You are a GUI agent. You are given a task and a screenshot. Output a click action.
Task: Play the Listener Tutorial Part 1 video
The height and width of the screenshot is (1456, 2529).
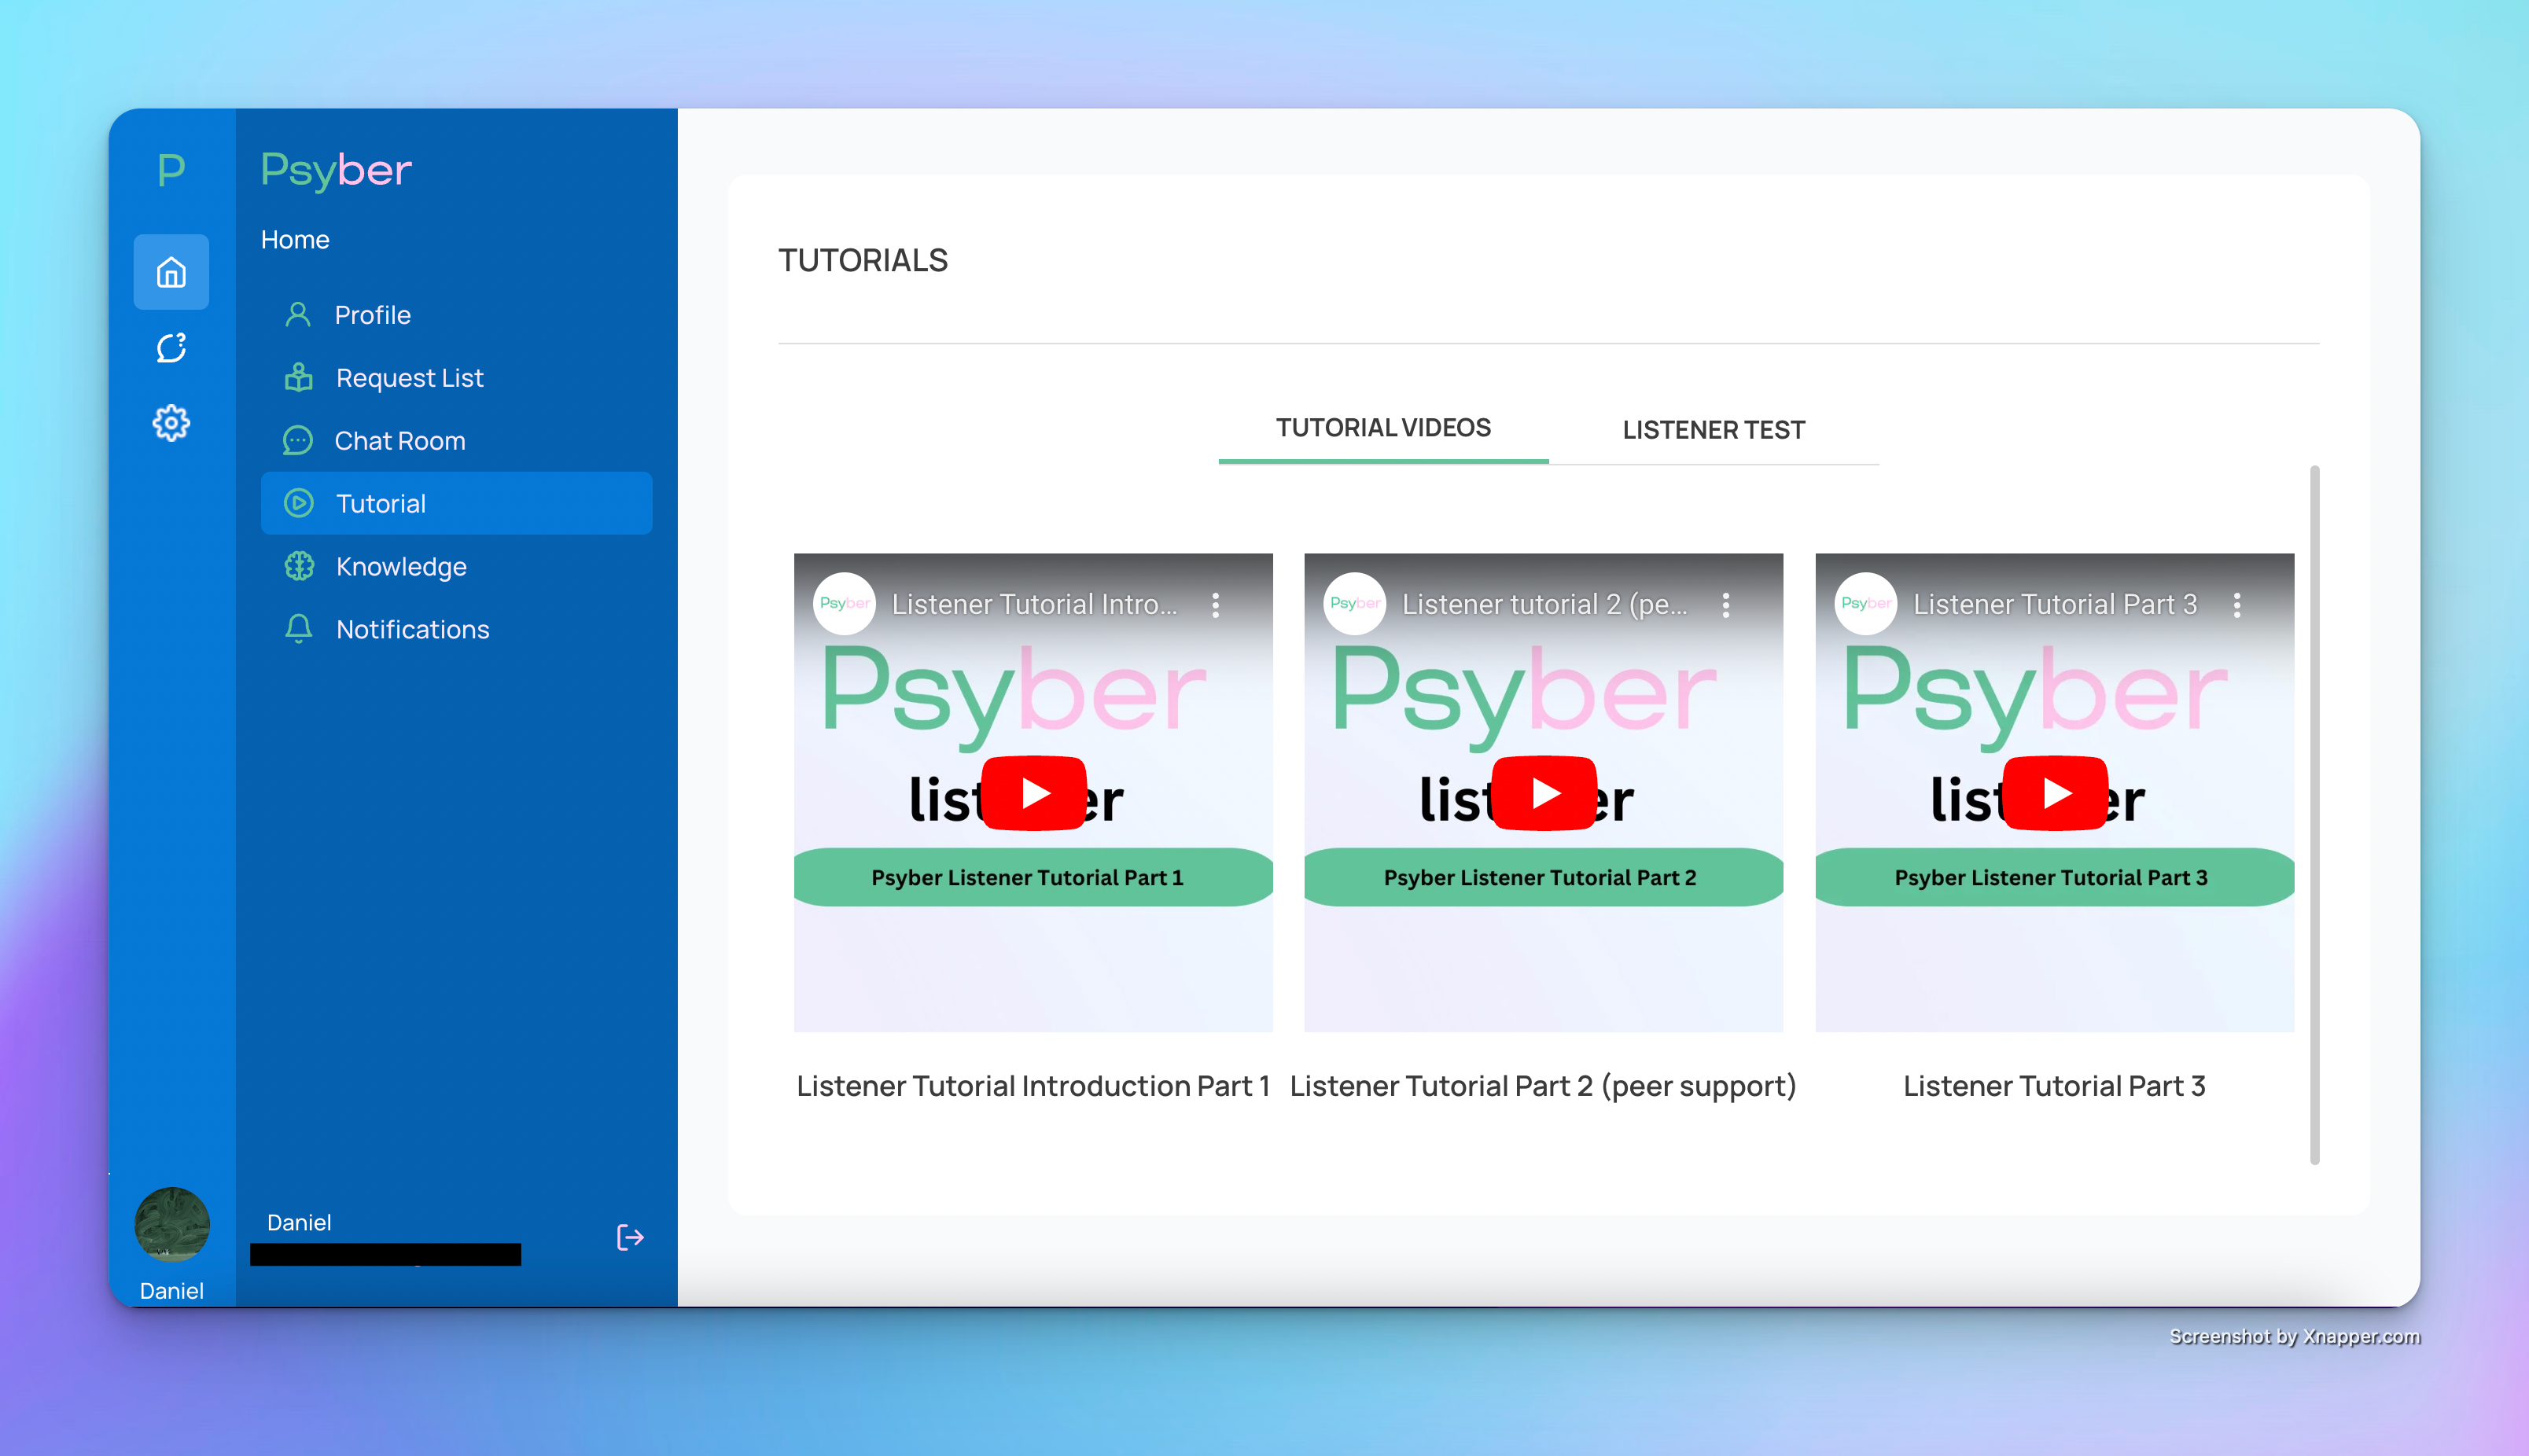1034,793
